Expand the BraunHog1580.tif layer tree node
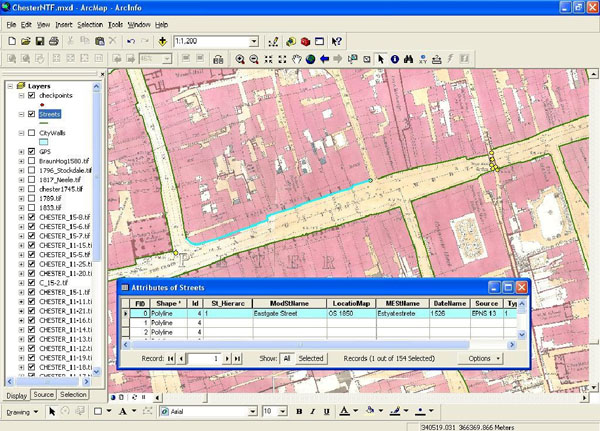Screen dimensions: 600x431 (22, 160)
